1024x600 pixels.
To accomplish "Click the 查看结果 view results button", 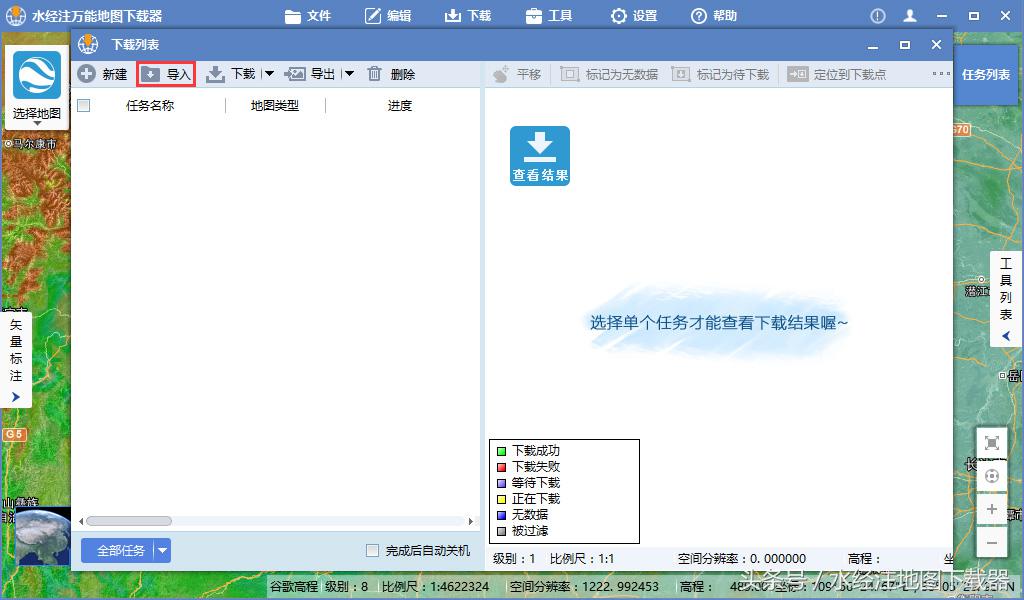I will (539, 155).
